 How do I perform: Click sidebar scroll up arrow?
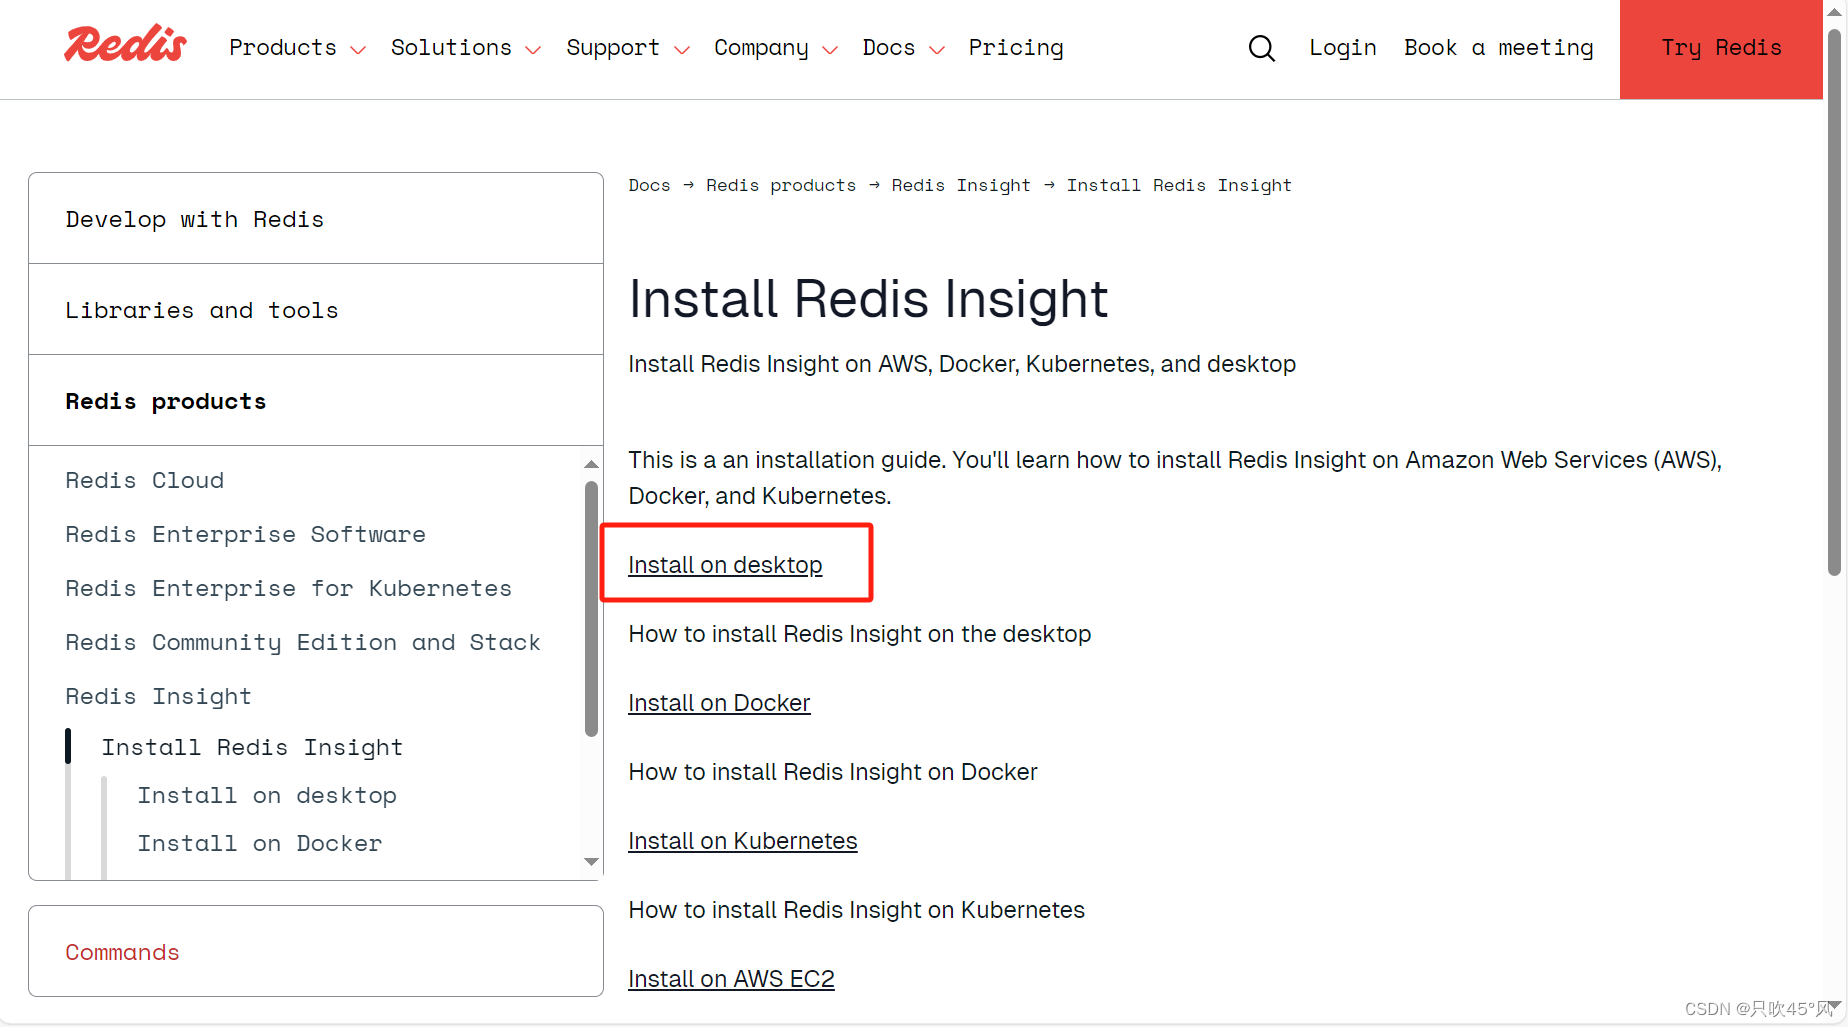pyautogui.click(x=591, y=464)
